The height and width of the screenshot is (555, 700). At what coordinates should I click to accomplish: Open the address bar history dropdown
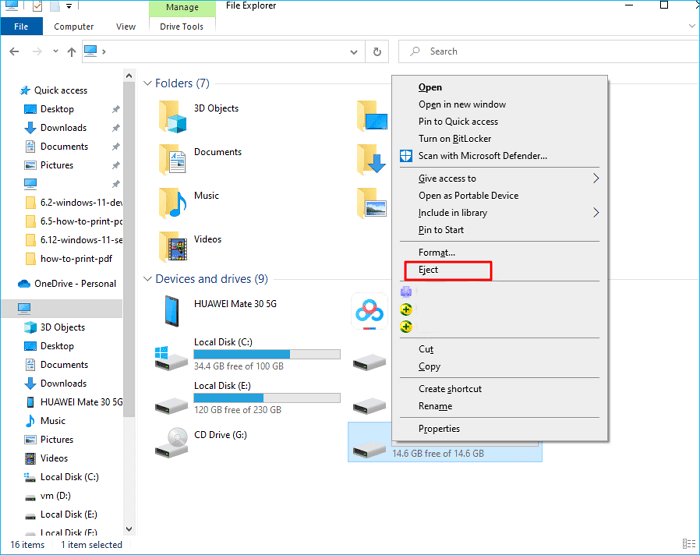pos(354,52)
